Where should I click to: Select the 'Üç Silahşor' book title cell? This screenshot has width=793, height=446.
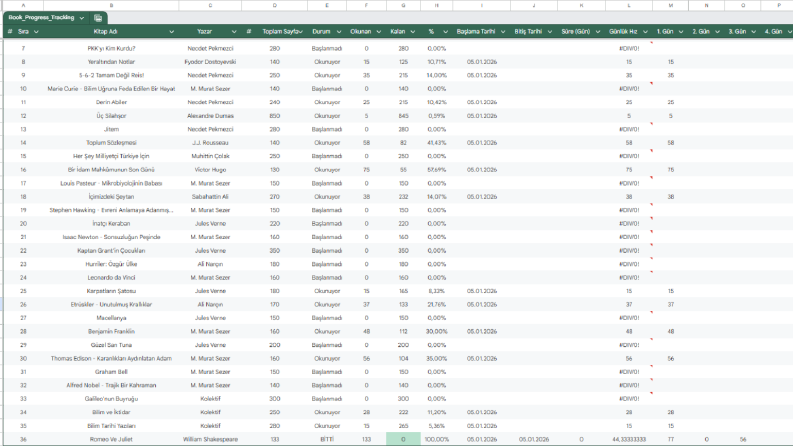[x=111, y=116]
